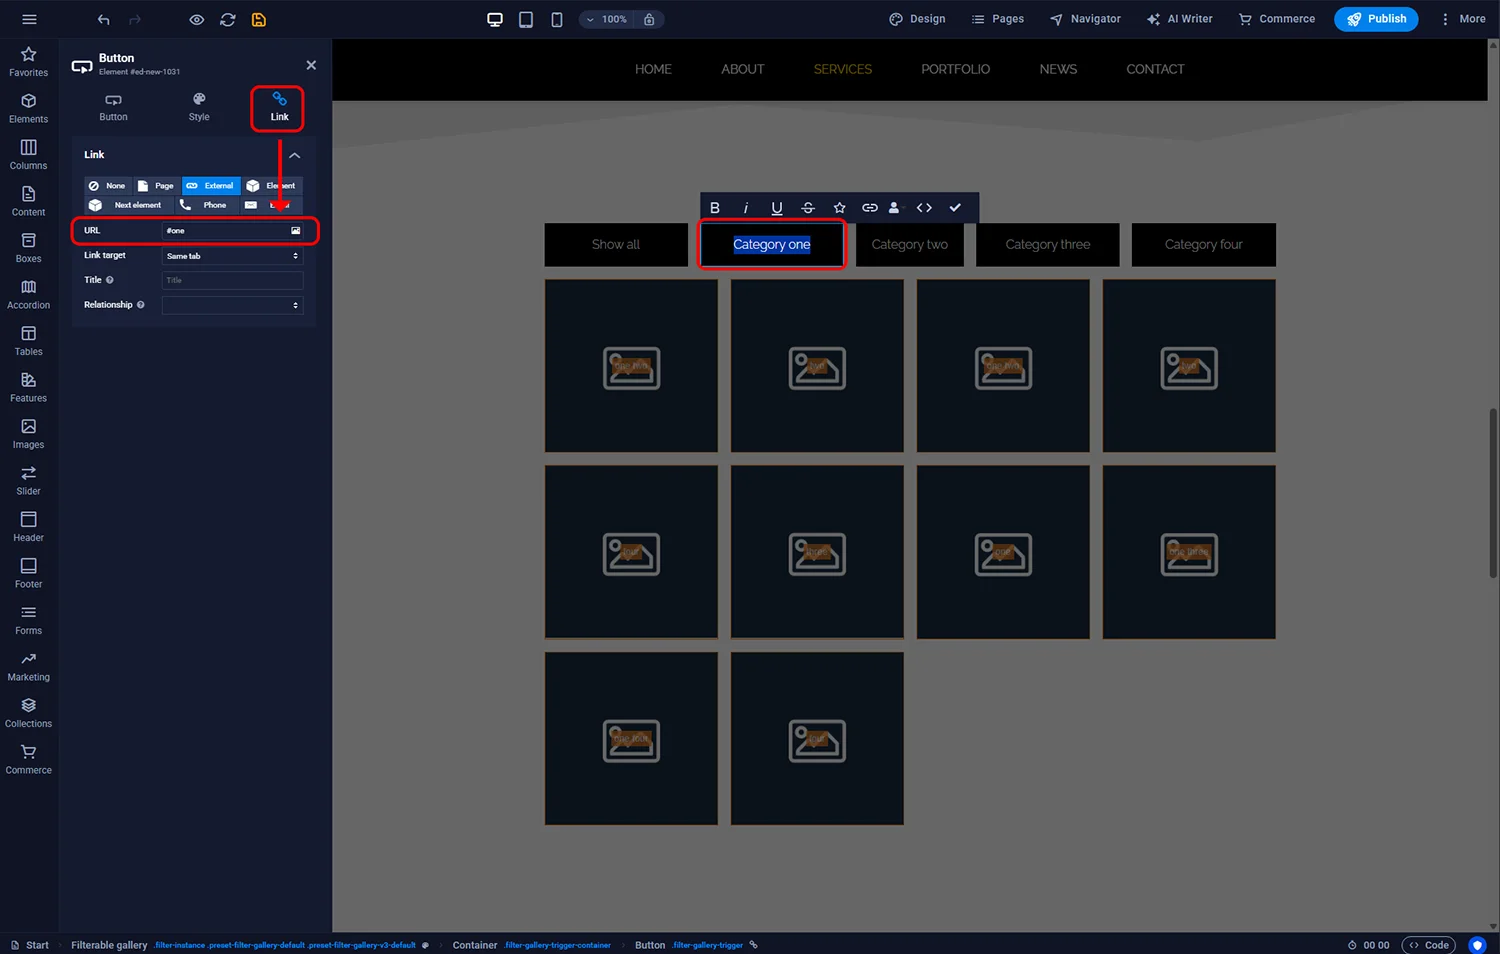Apply italic formatting to the selected text
The height and width of the screenshot is (954, 1500).
coord(746,207)
